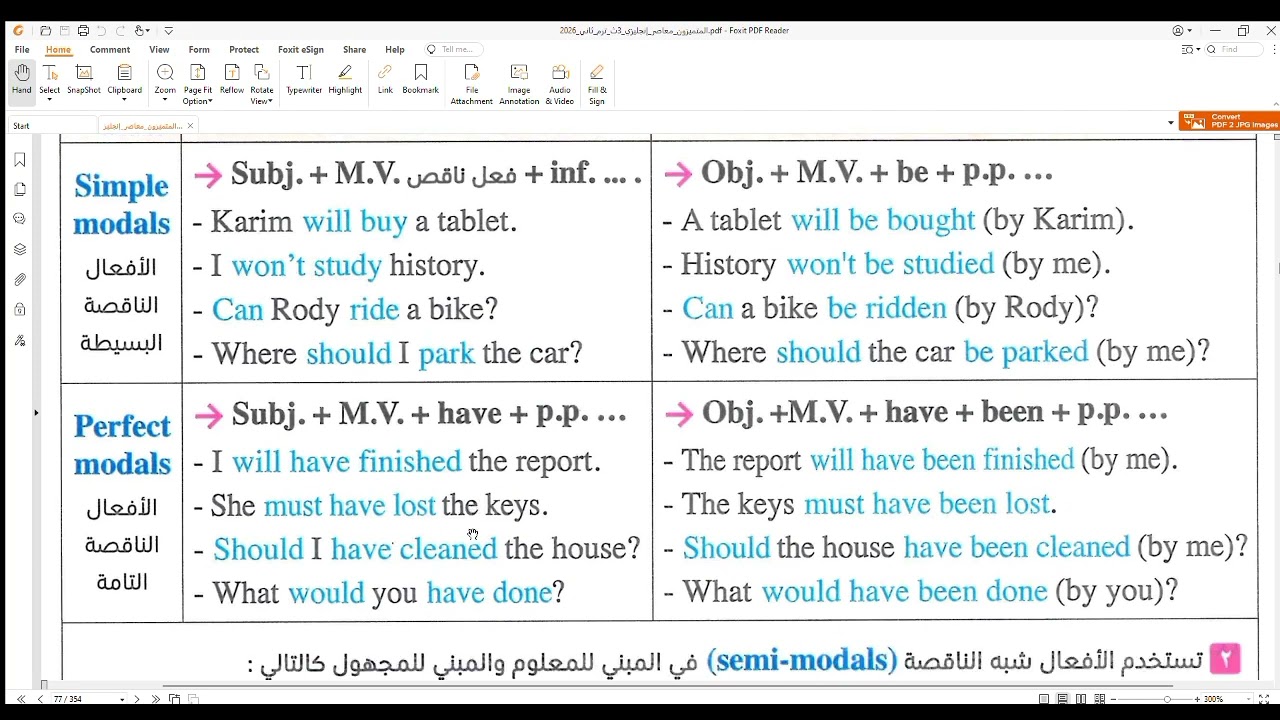Open the Form ribbon tab
Screen dimensions: 1280x720
pyautogui.click(x=199, y=49)
